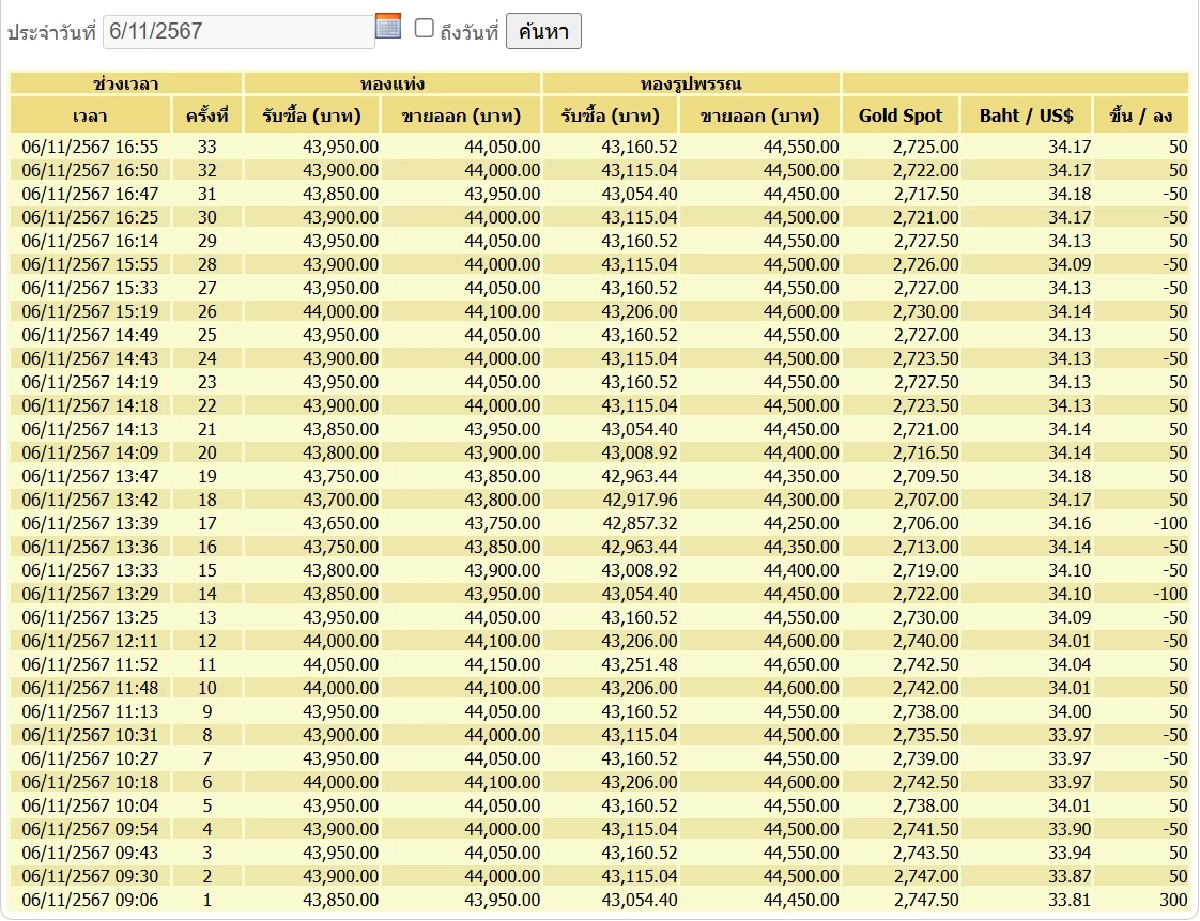Select time cell 06/11/2567 13:47

[90, 476]
